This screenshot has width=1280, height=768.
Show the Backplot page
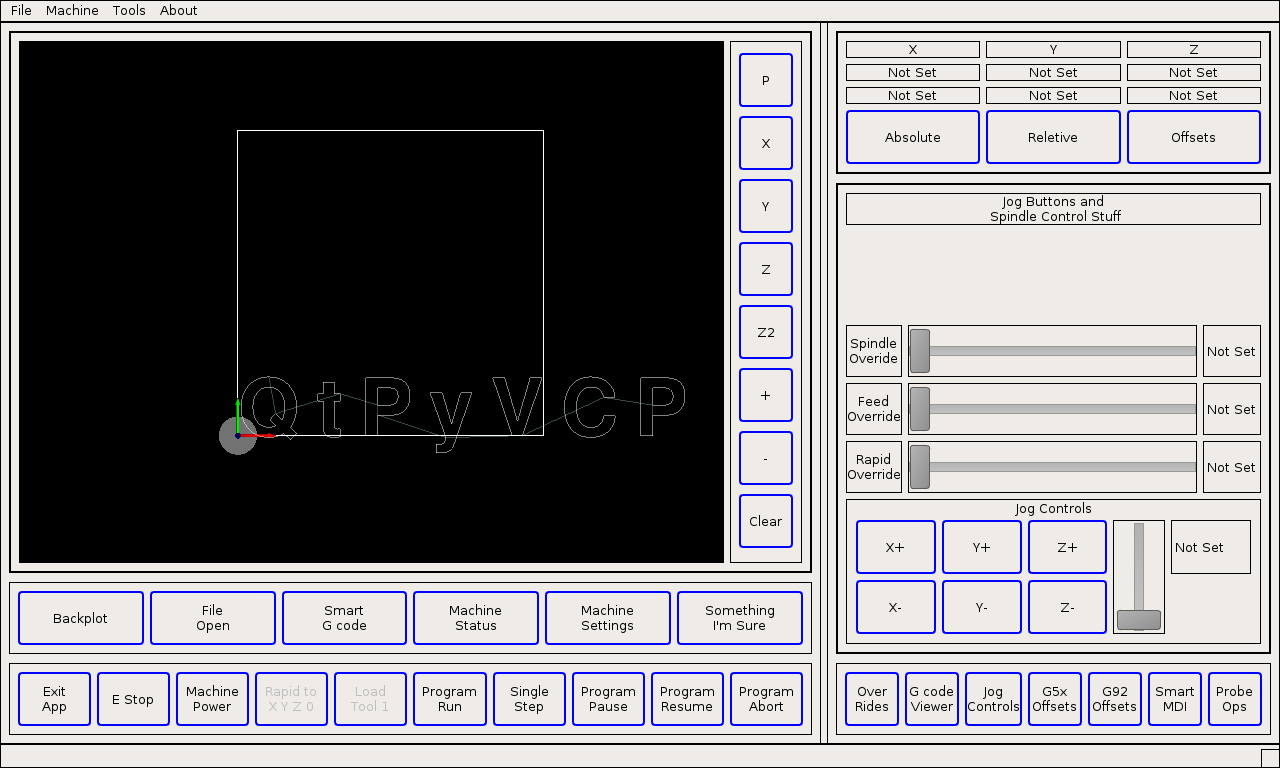(x=81, y=618)
